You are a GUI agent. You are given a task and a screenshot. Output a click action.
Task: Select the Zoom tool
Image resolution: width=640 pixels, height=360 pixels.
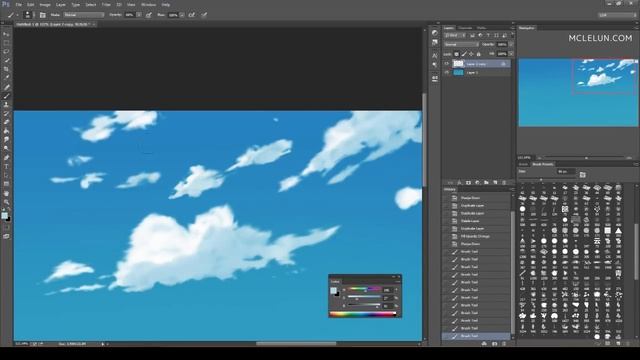coord(6,202)
